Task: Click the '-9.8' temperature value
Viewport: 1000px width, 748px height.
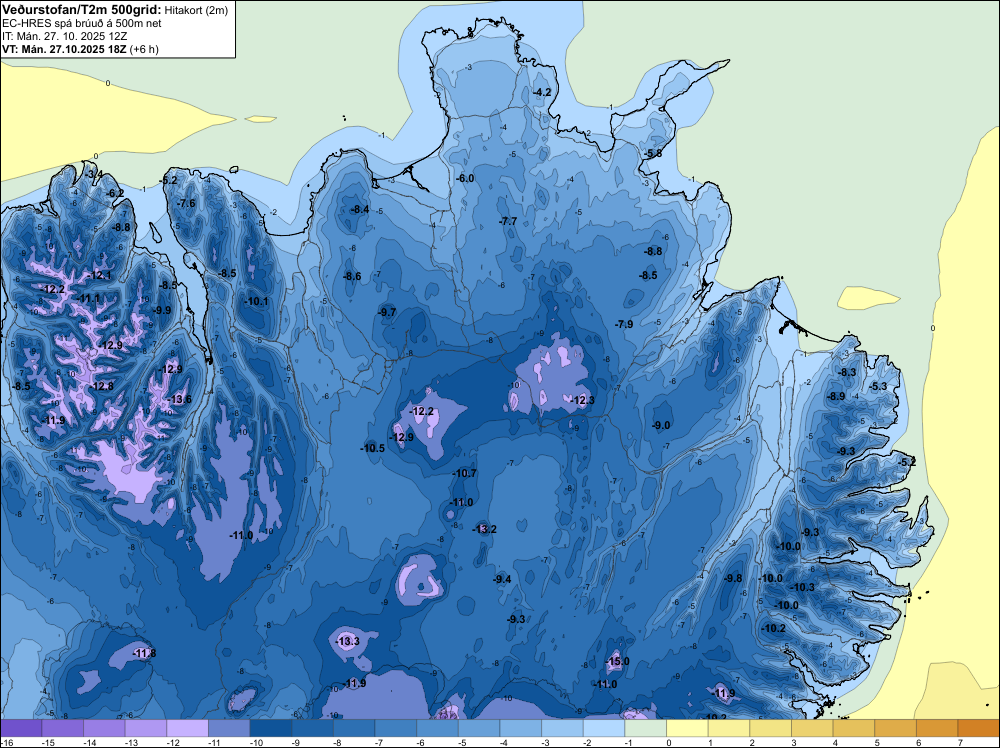Action: coord(733,578)
